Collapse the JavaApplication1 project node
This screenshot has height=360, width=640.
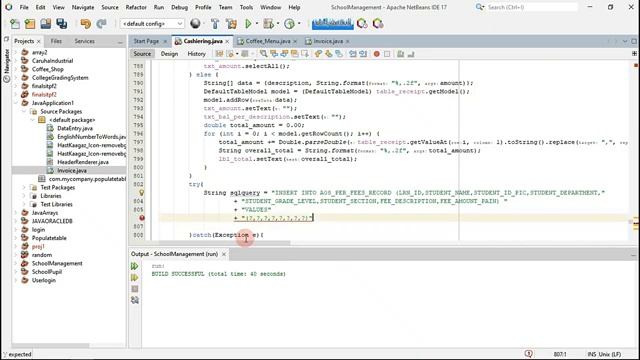pos(16,103)
